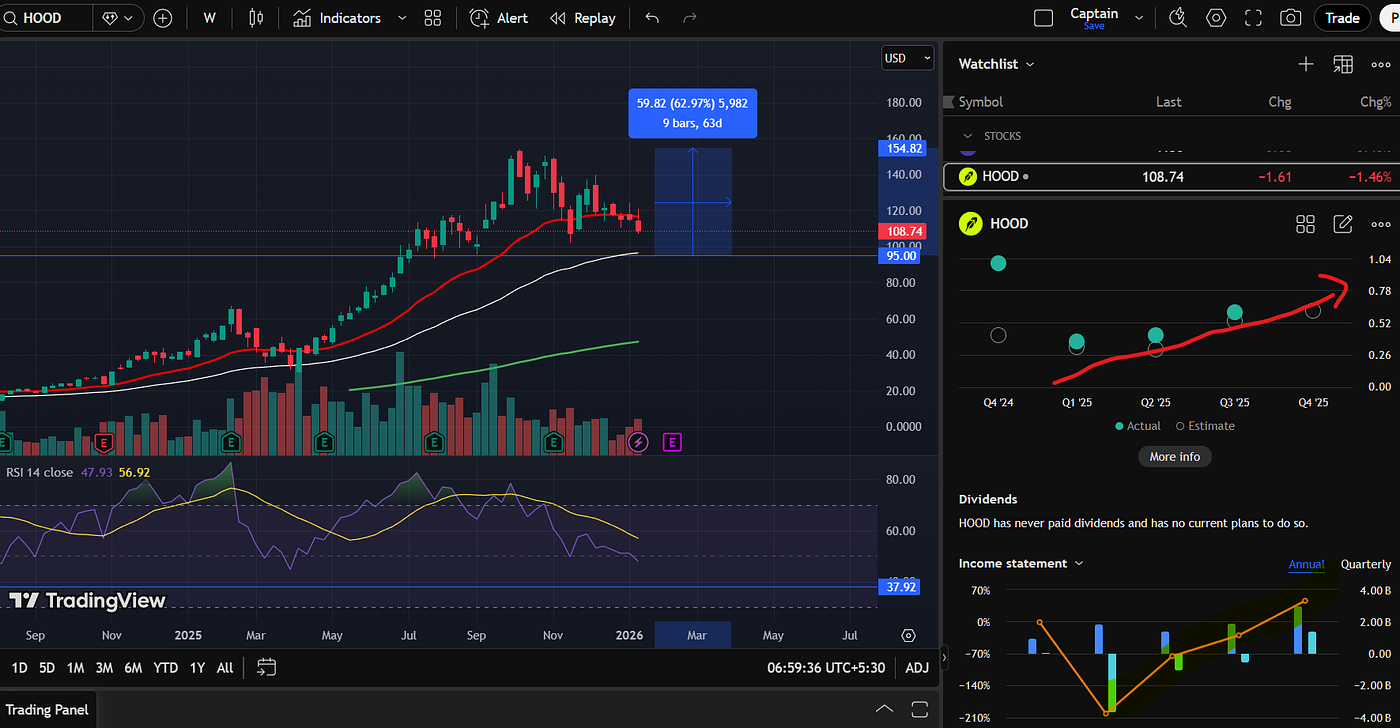
Task: Redo the chart action
Action: 689,18
